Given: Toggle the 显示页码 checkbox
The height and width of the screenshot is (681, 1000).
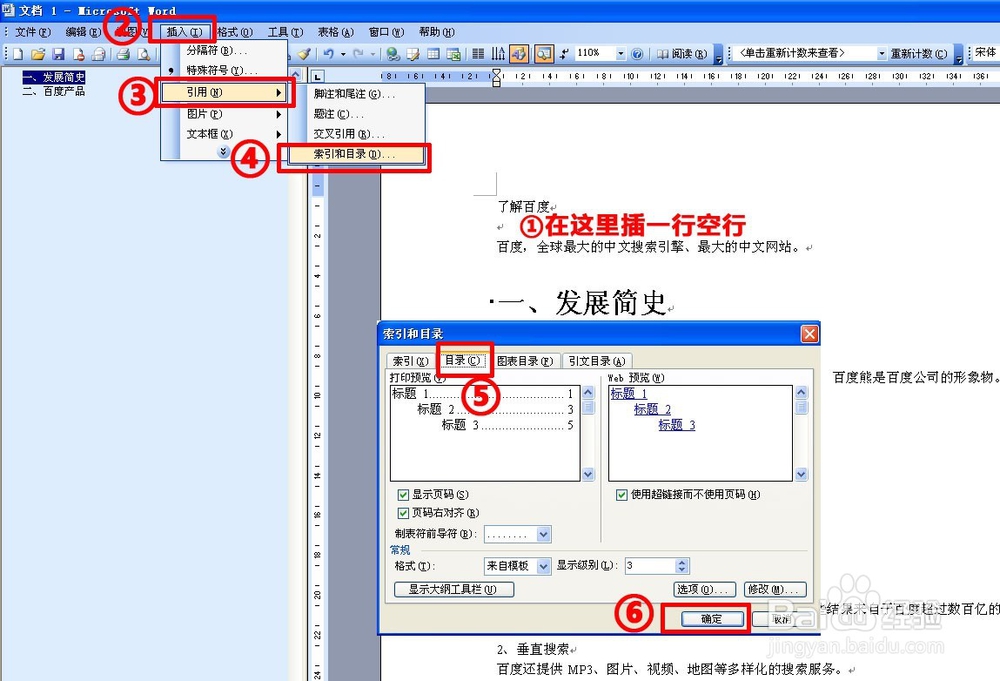Looking at the screenshot, I should pos(403,495).
